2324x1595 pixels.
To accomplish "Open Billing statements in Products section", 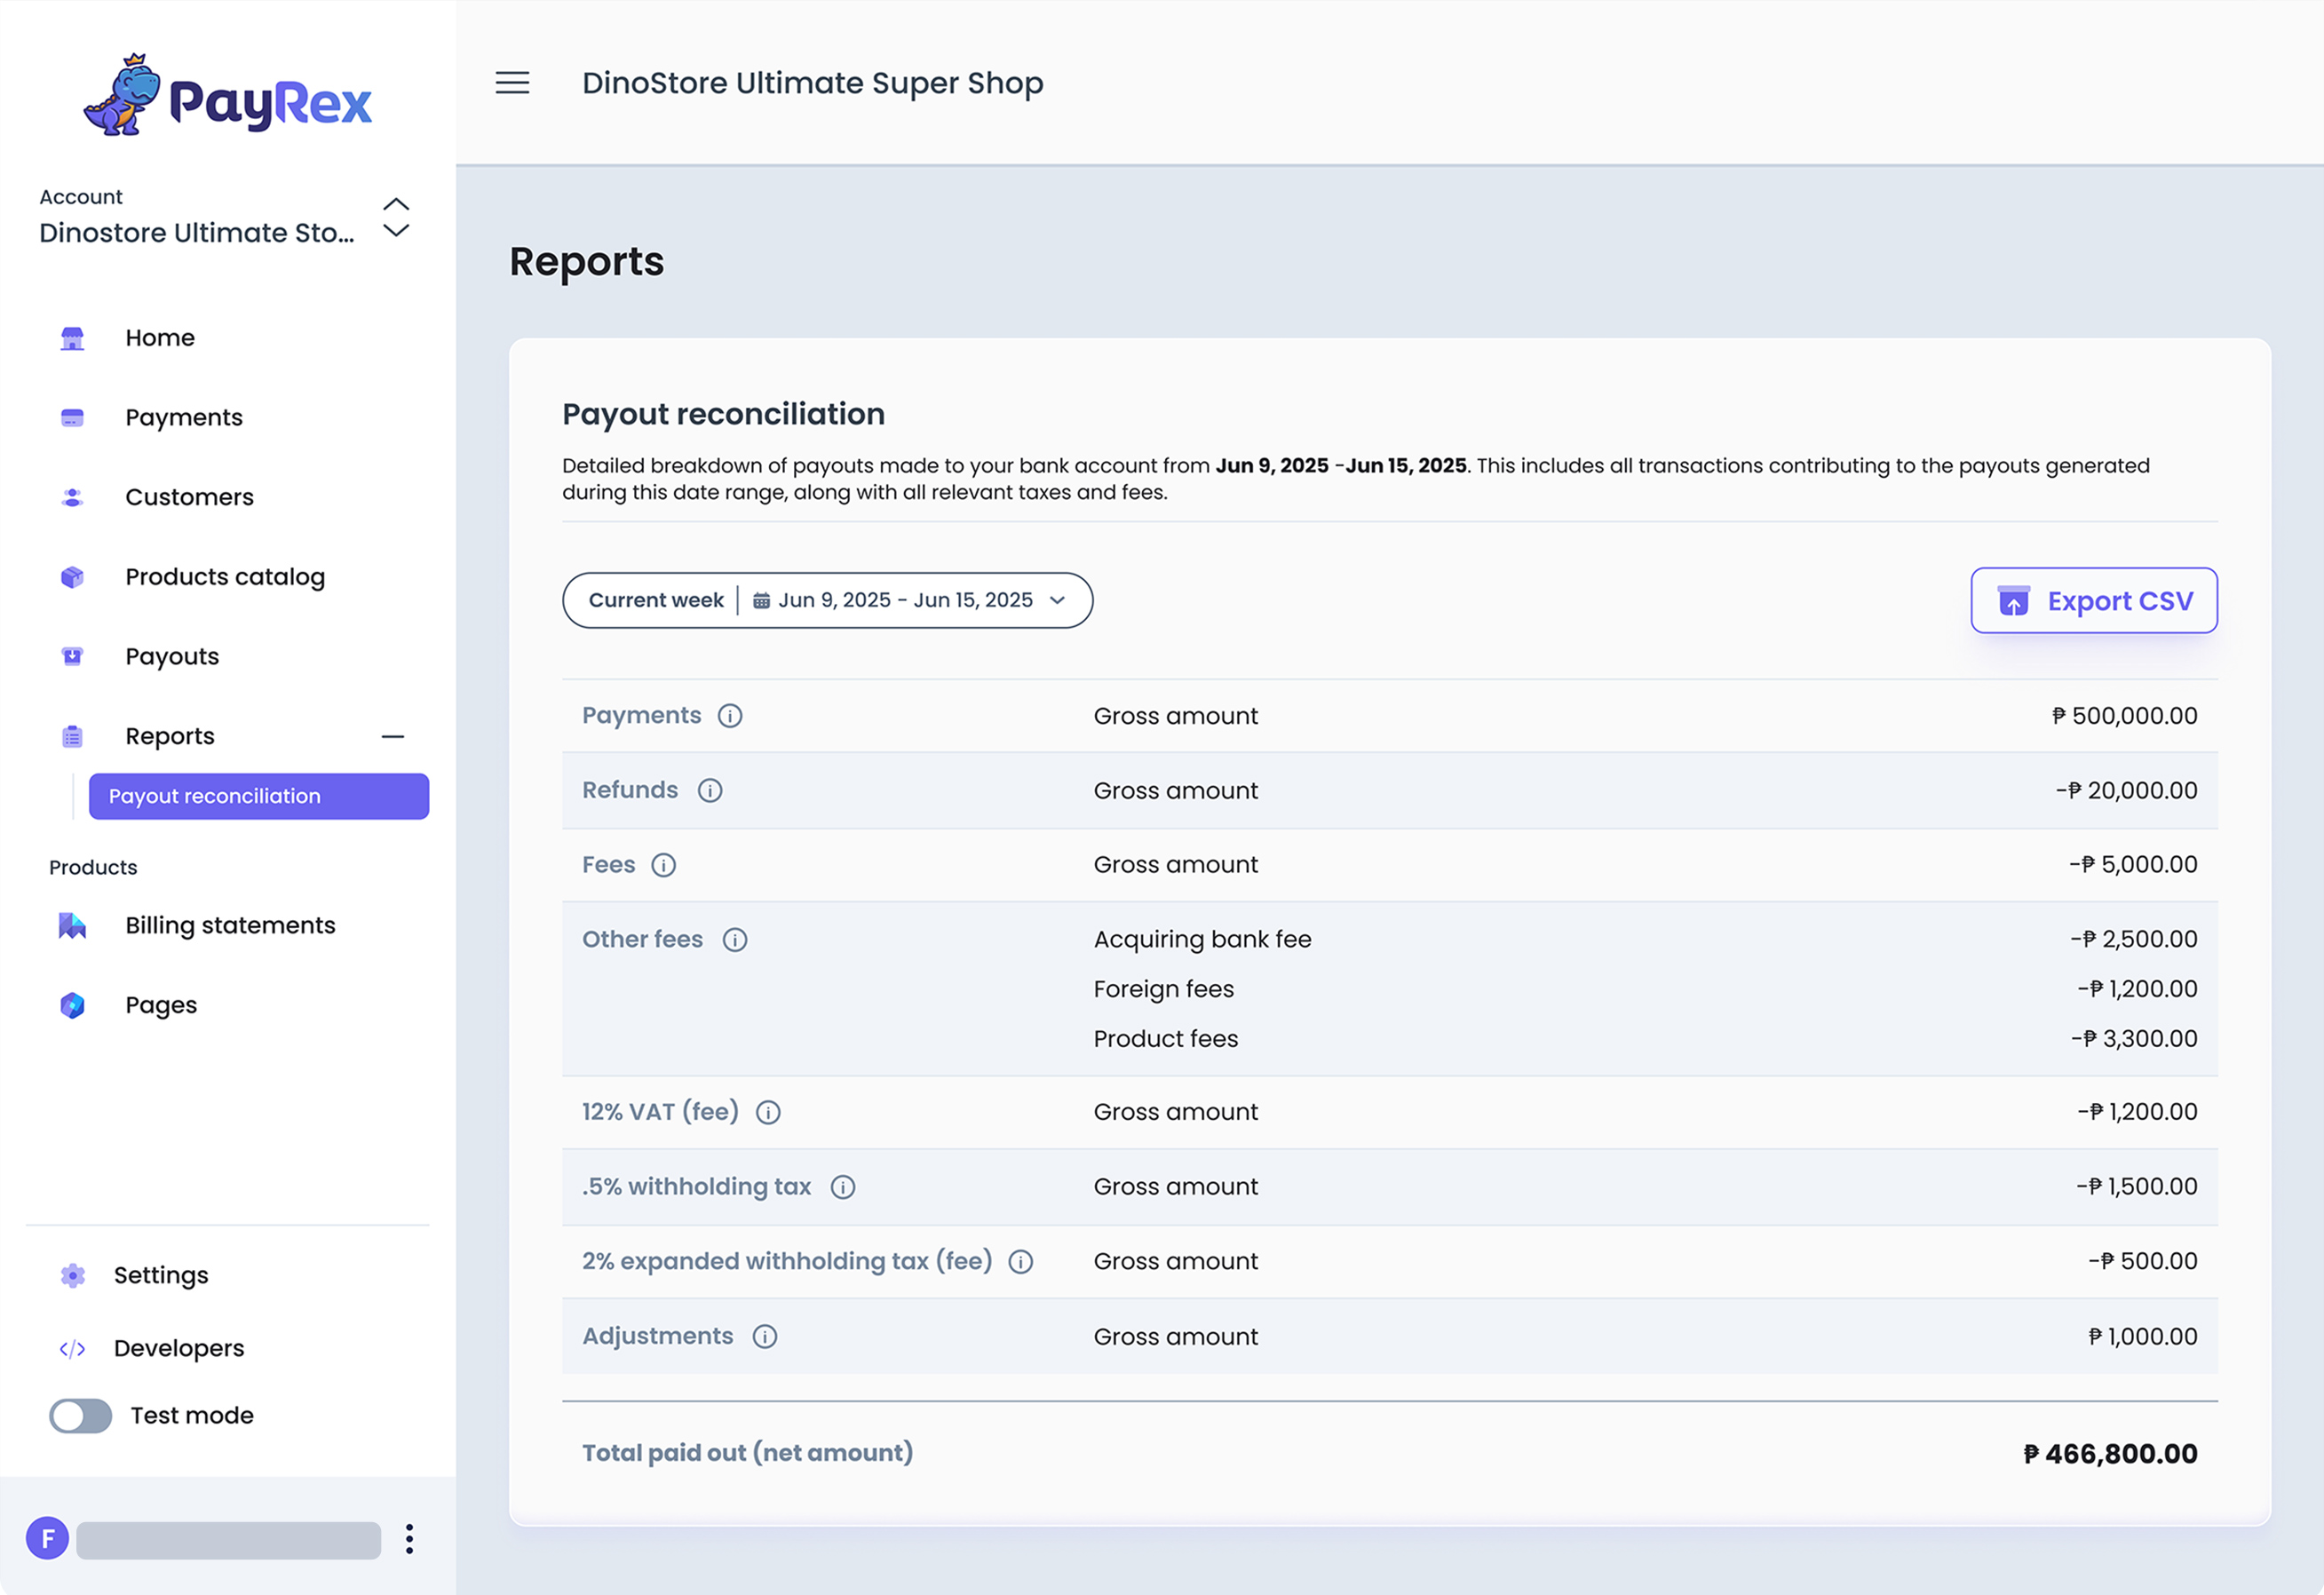I will tap(230, 926).
